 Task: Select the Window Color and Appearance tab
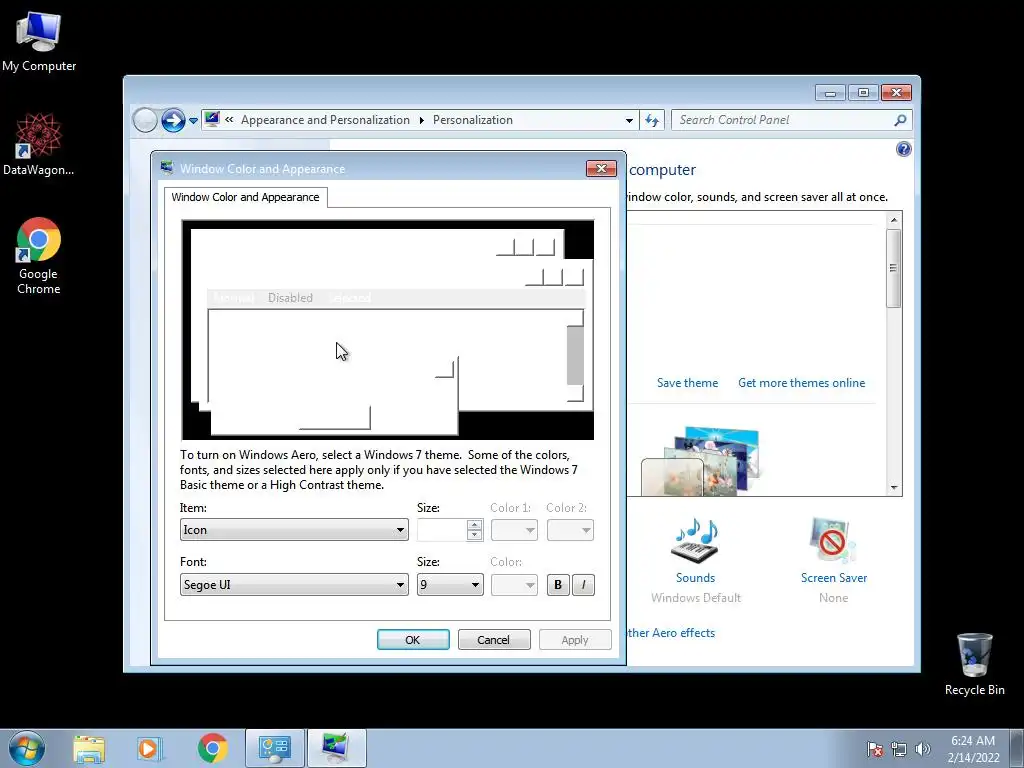coord(246,197)
